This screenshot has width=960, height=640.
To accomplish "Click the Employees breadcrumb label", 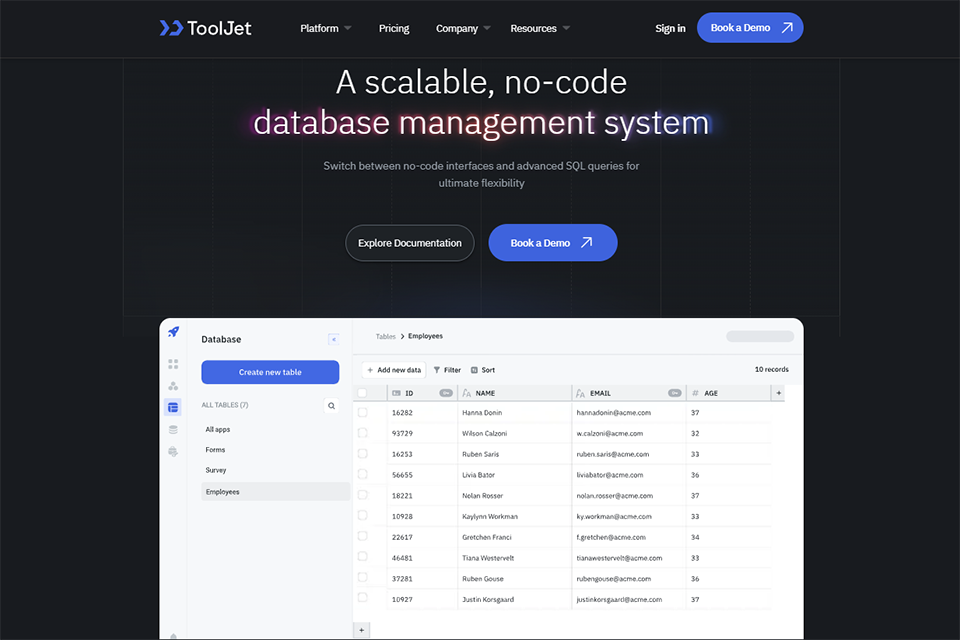I will (x=426, y=336).
